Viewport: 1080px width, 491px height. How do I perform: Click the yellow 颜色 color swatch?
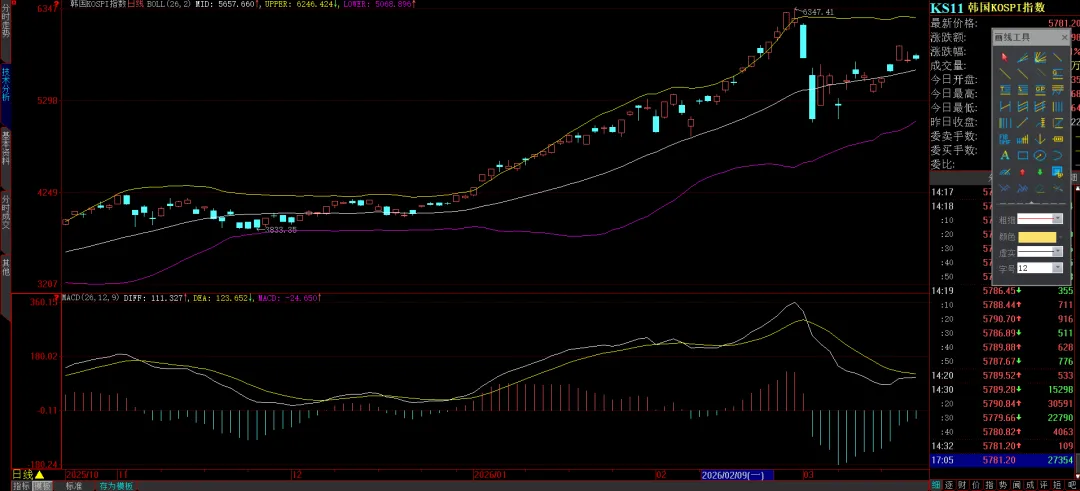[1037, 237]
